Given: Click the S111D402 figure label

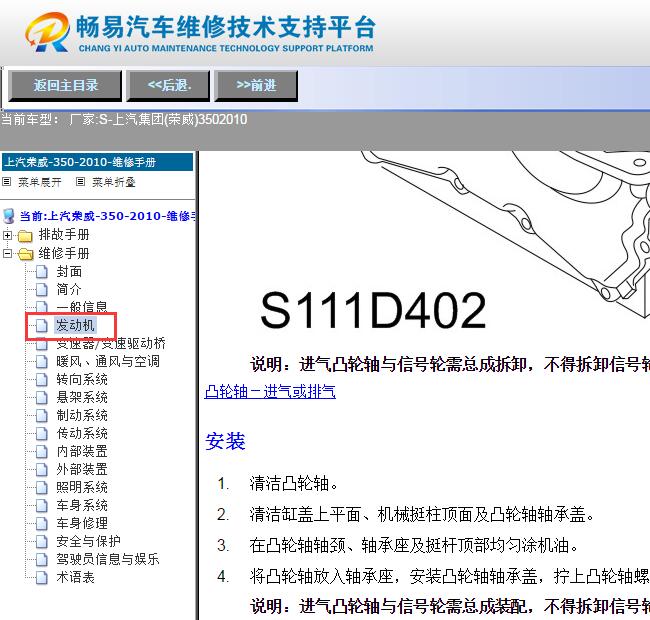Looking at the screenshot, I should click(373, 311).
